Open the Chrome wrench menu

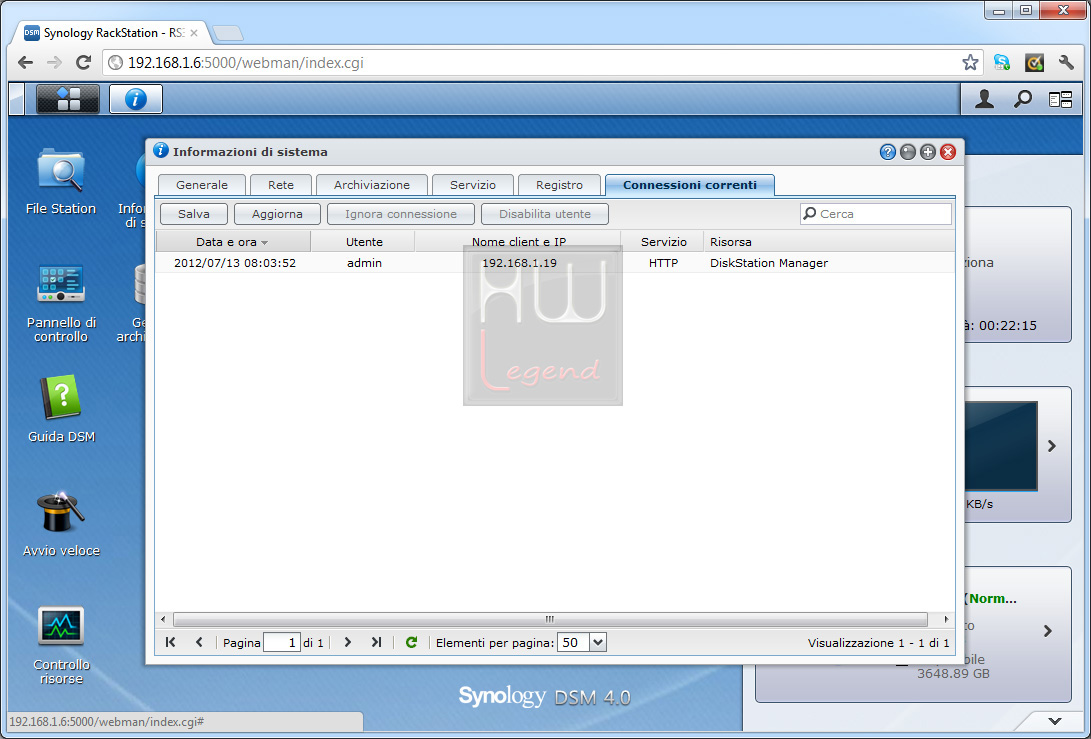(x=1066, y=63)
